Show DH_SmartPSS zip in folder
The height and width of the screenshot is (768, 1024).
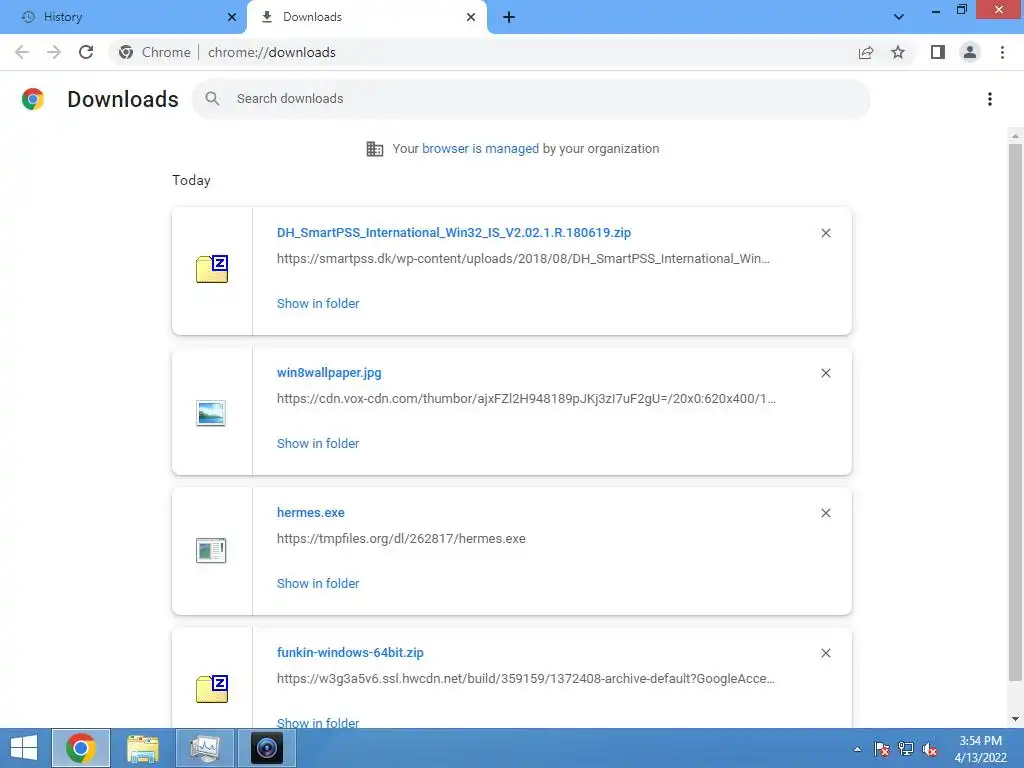[318, 304]
